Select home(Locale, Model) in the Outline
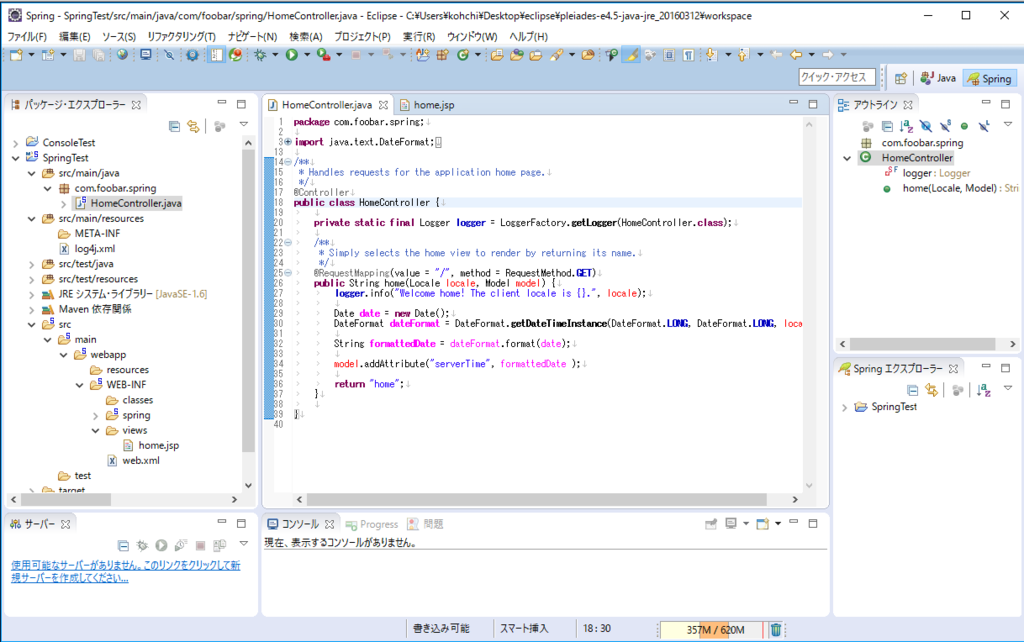The image size is (1024, 642). click(950, 188)
